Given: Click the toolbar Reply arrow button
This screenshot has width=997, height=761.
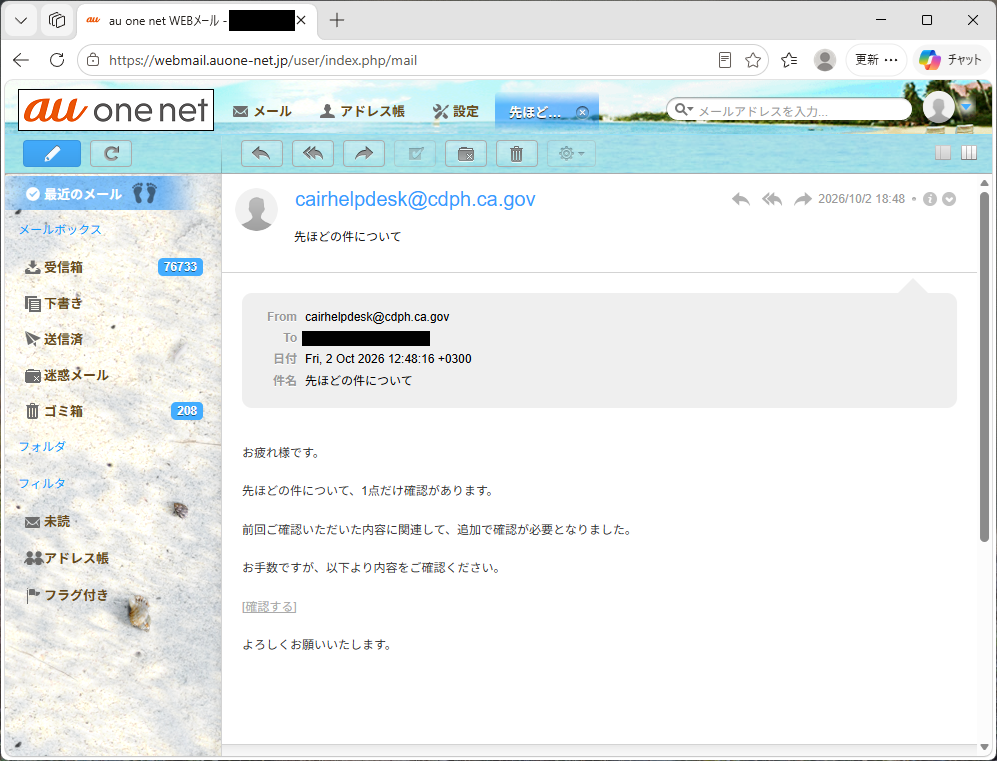Looking at the screenshot, I should click(262, 153).
